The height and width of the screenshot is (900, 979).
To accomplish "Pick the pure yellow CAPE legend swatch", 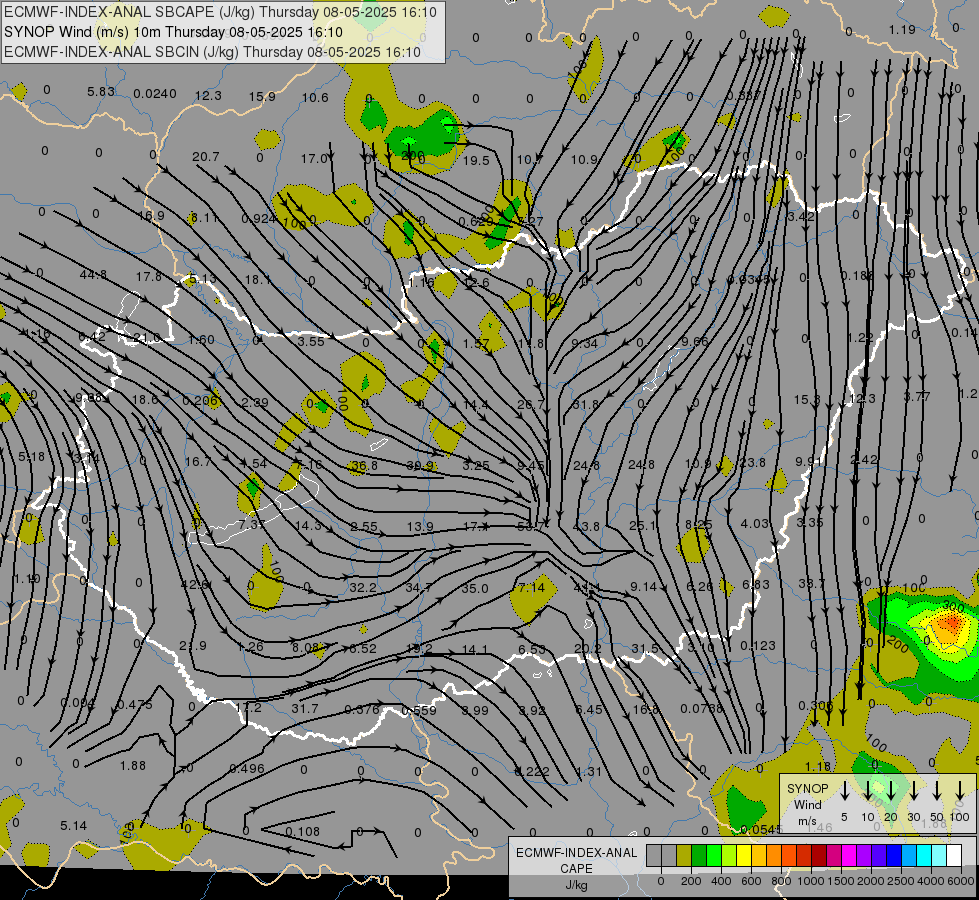I will tap(744, 855).
